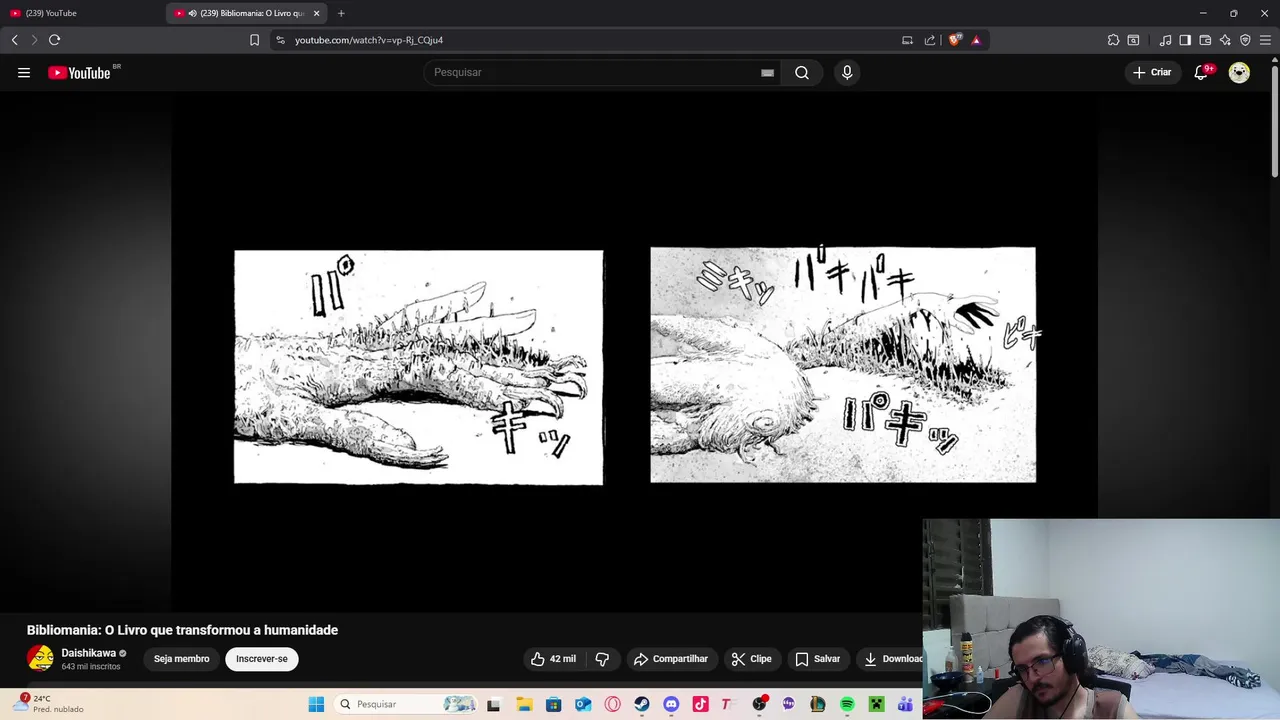The height and width of the screenshot is (720, 1280).
Task: Click the taskbar Pesquisar search box
Action: pyautogui.click(x=406, y=704)
